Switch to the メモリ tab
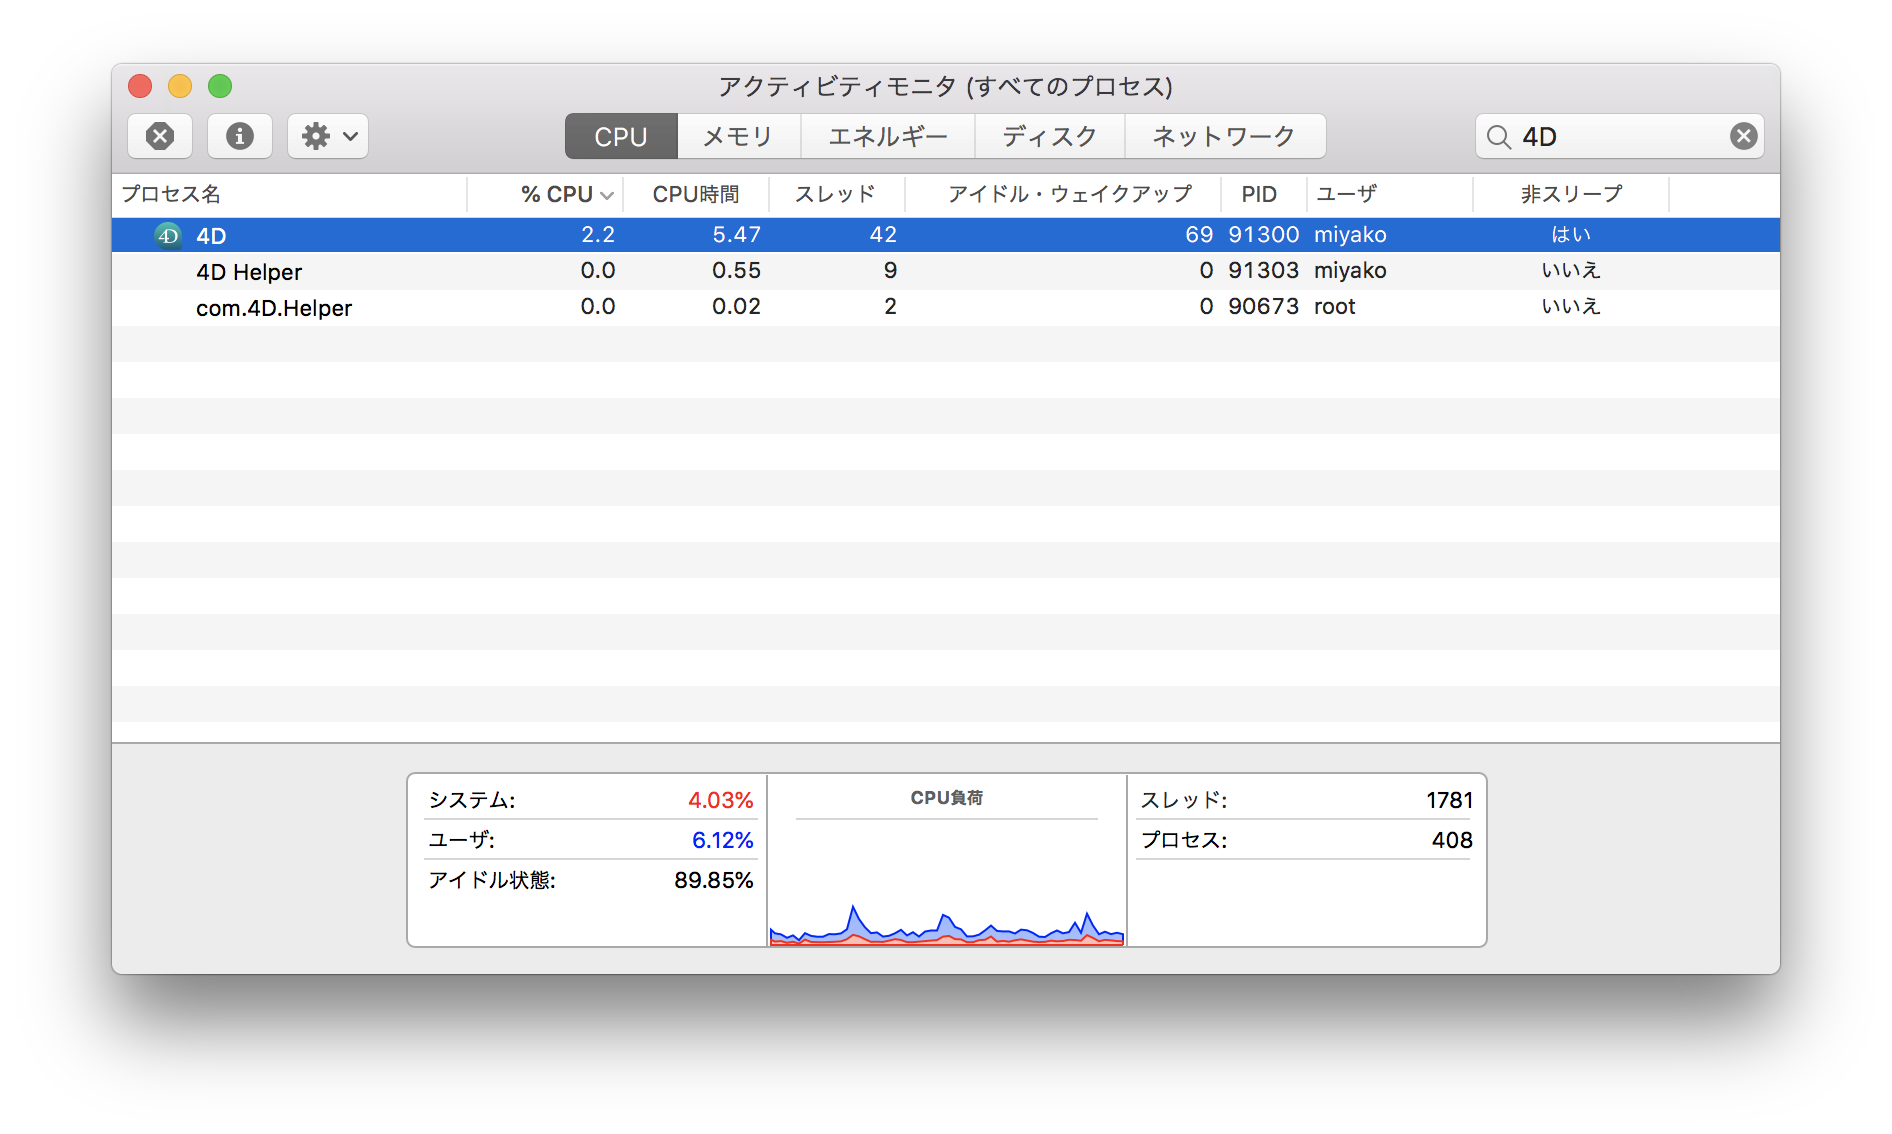 pyautogui.click(x=739, y=136)
